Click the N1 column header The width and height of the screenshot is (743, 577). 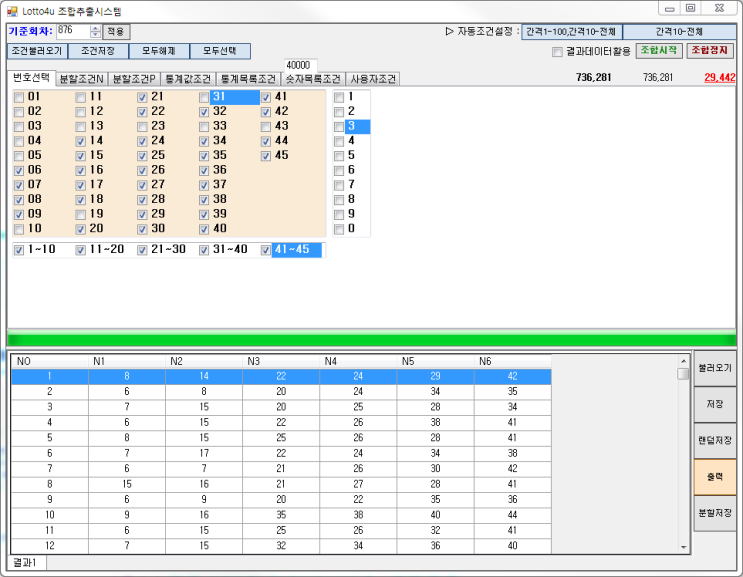click(127, 361)
